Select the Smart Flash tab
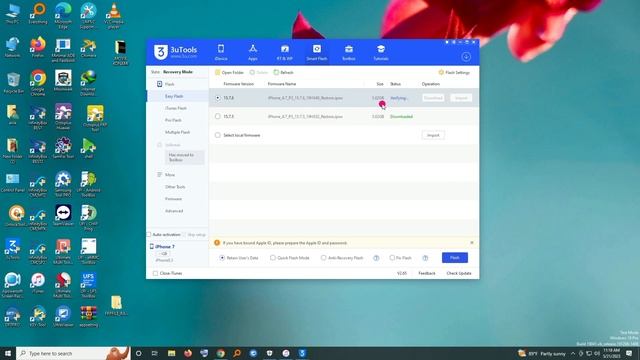640x360 pixels. coord(317,52)
